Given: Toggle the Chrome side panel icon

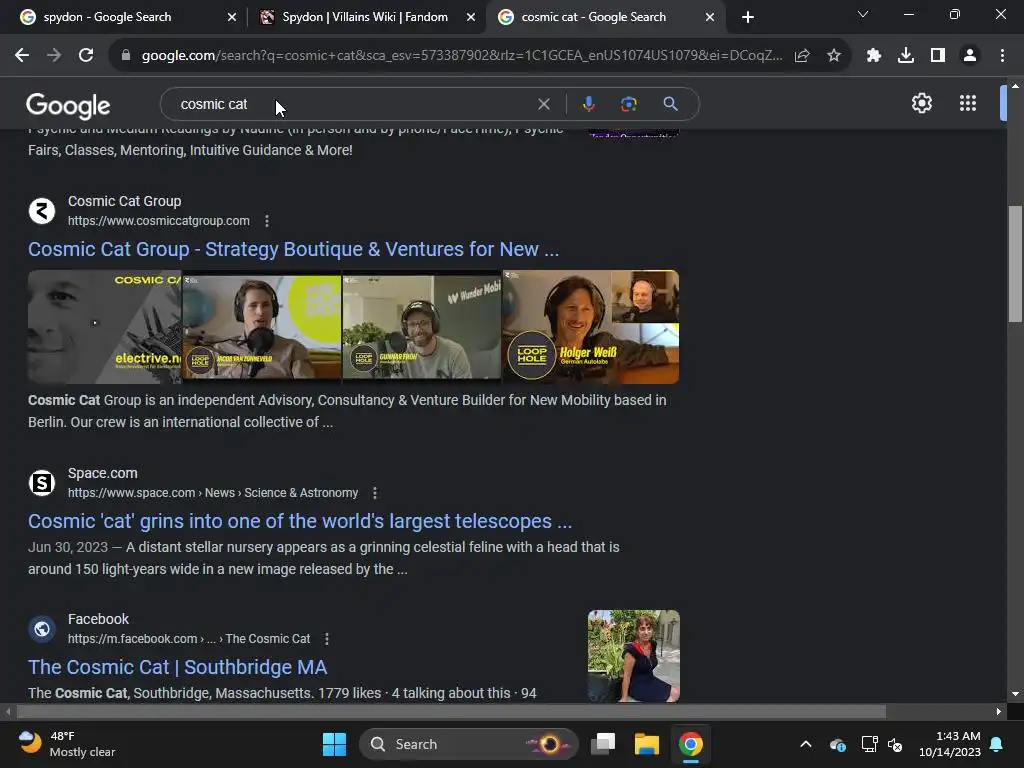Looking at the screenshot, I should [x=938, y=56].
